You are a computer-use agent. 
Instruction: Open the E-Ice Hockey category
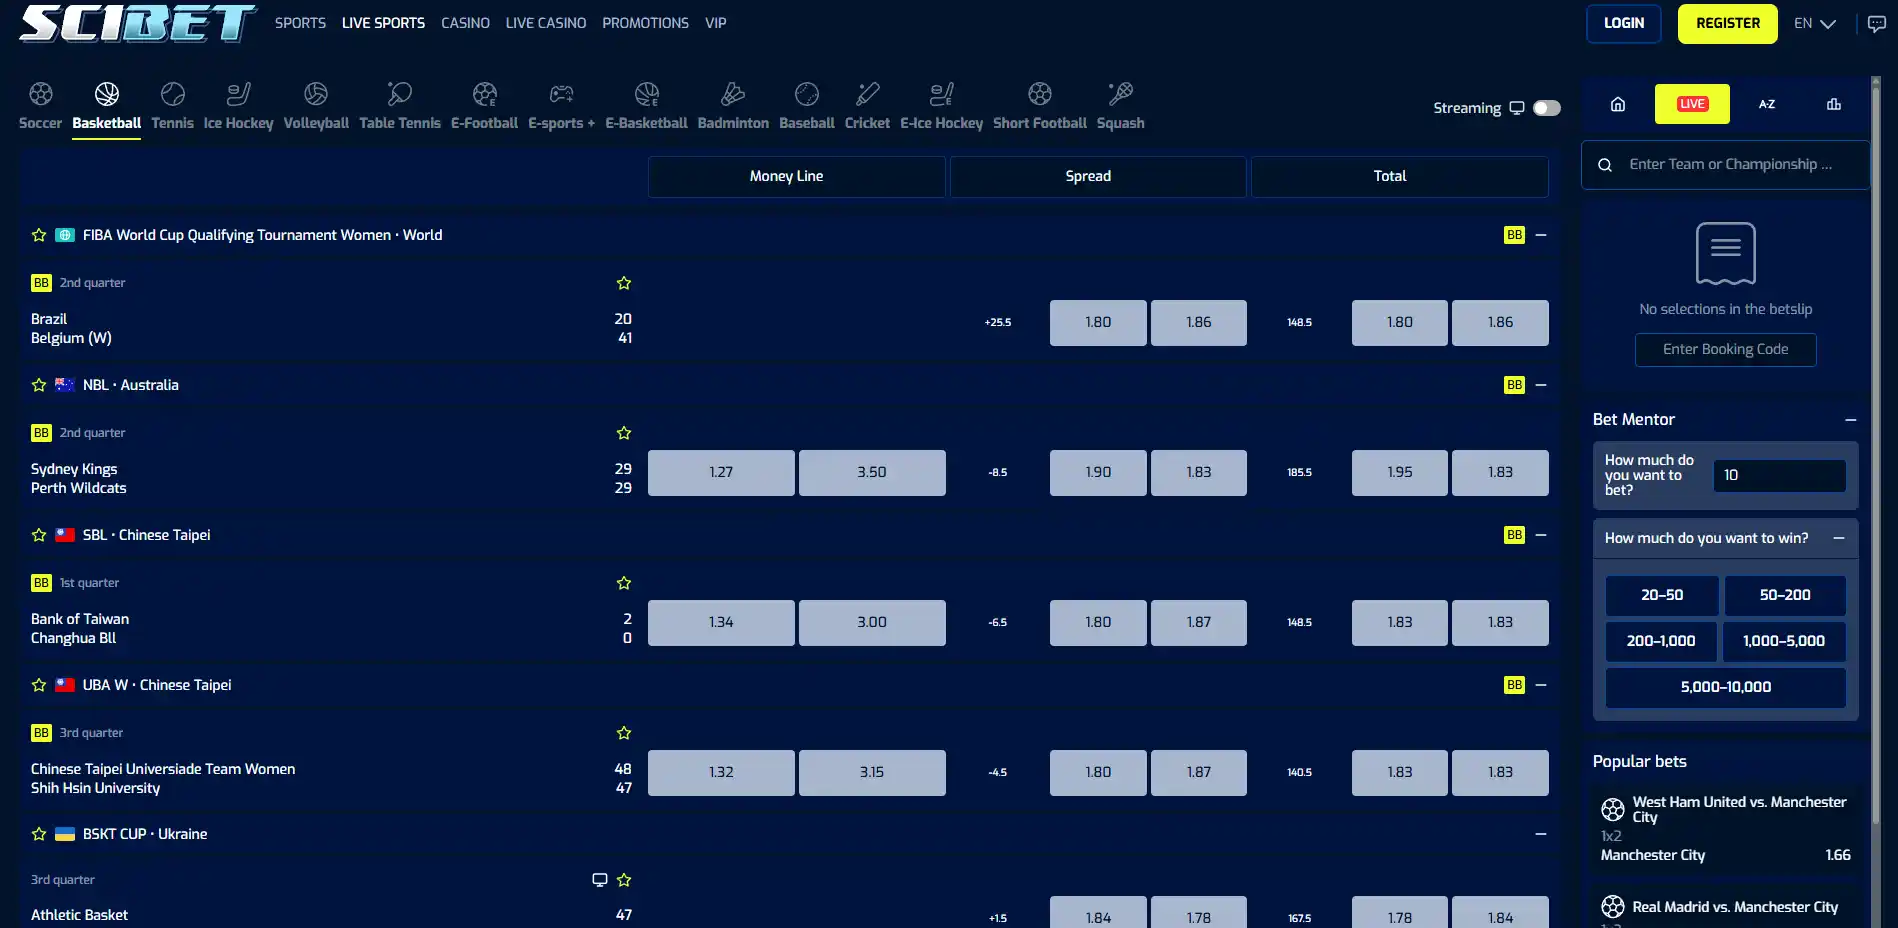pos(941,106)
